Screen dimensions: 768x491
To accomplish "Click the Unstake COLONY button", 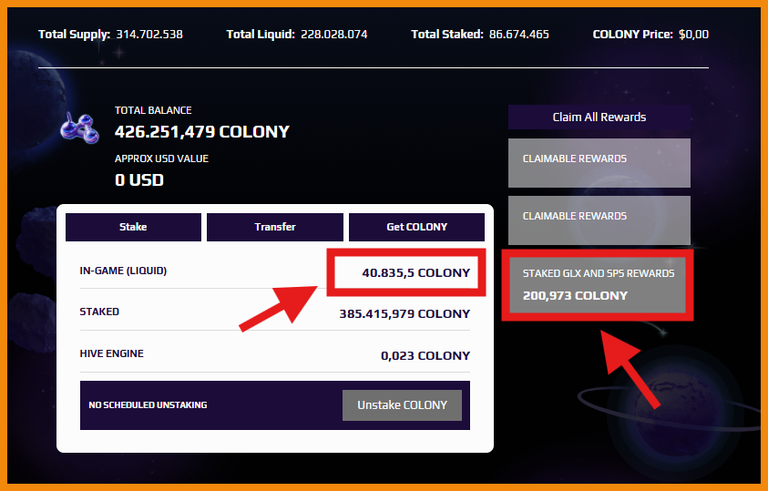I will point(402,405).
